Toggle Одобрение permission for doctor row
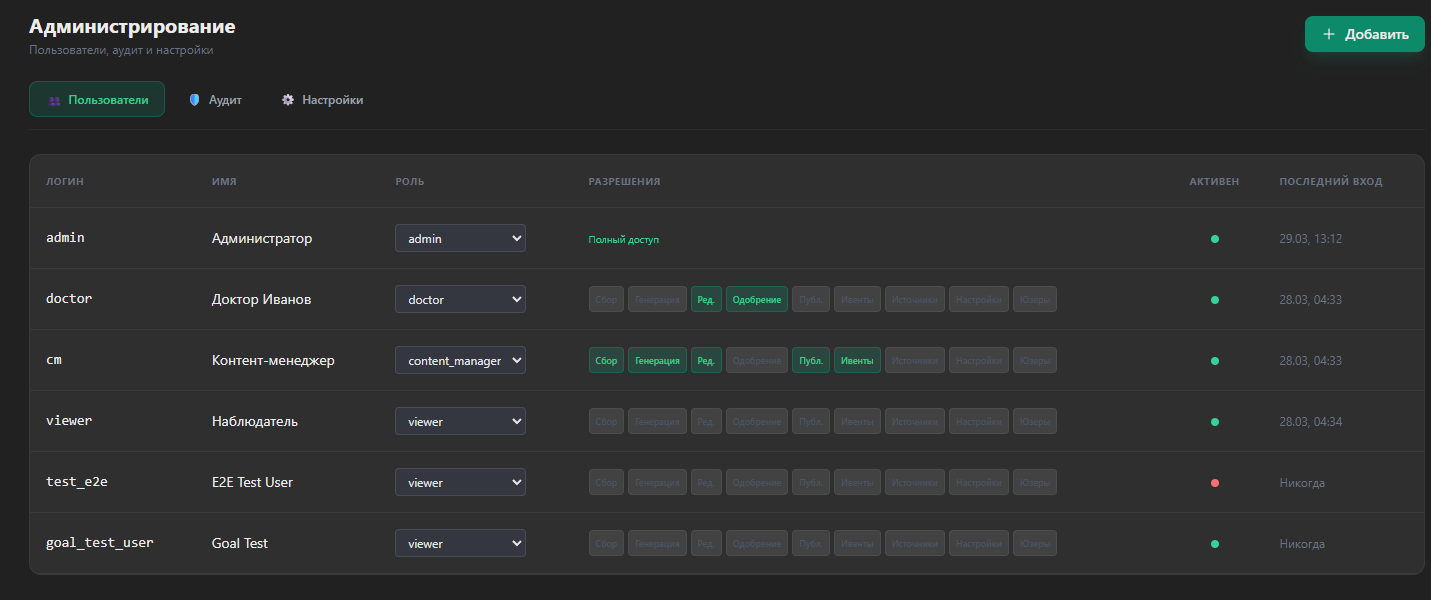 pos(756,300)
